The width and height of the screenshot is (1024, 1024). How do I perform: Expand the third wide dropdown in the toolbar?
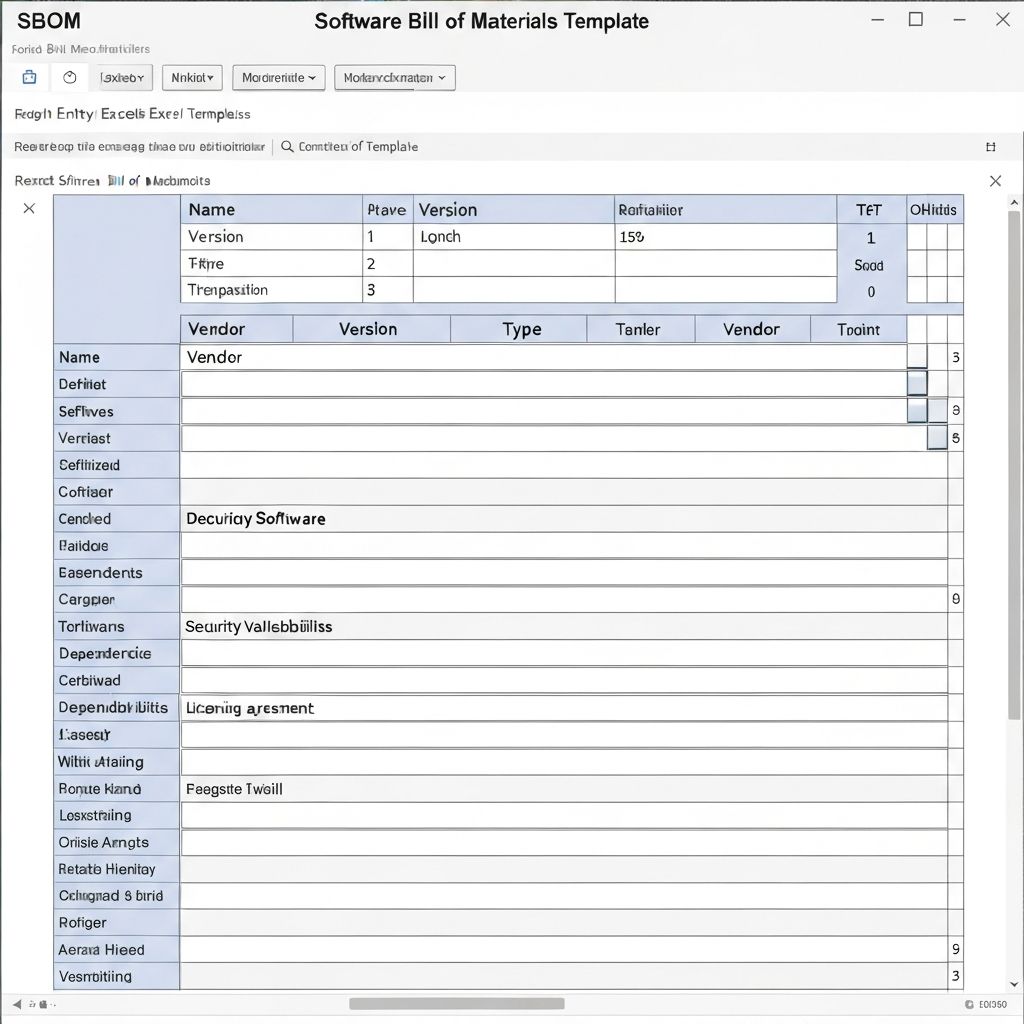tap(278, 77)
